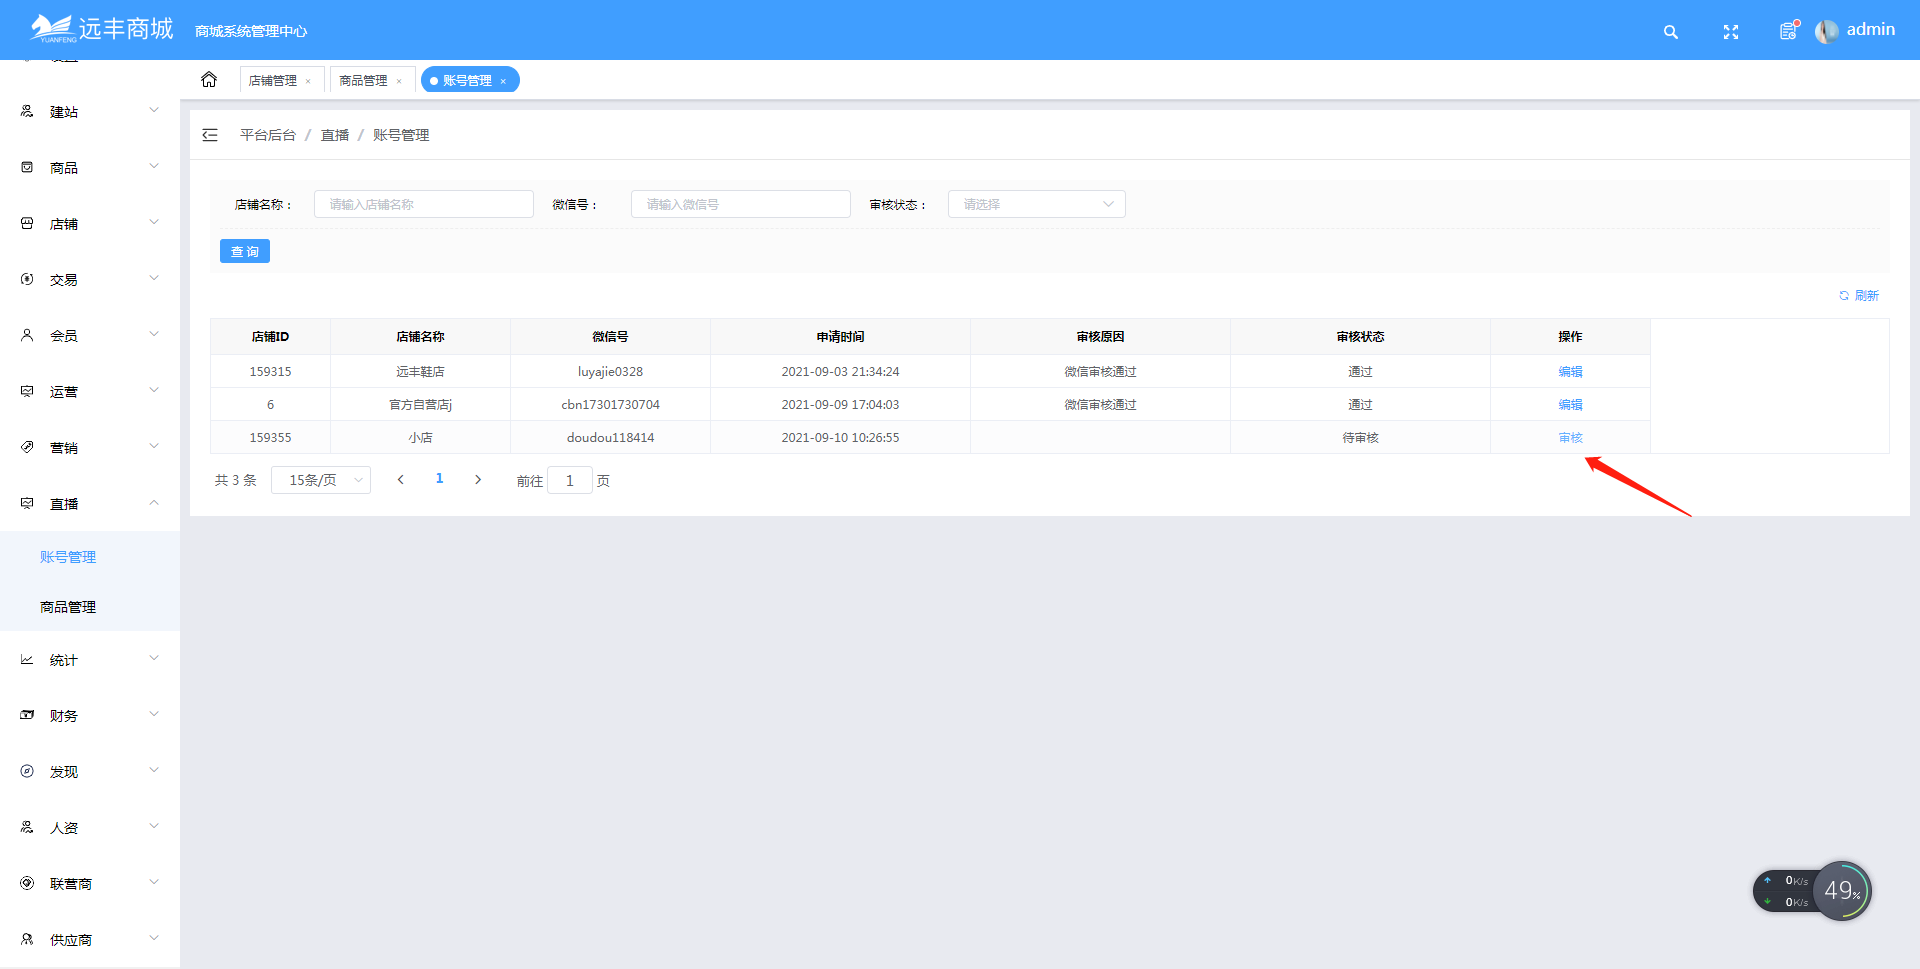The height and width of the screenshot is (969, 1920).
Task: Close the 商品管理 tab
Action: (x=399, y=81)
